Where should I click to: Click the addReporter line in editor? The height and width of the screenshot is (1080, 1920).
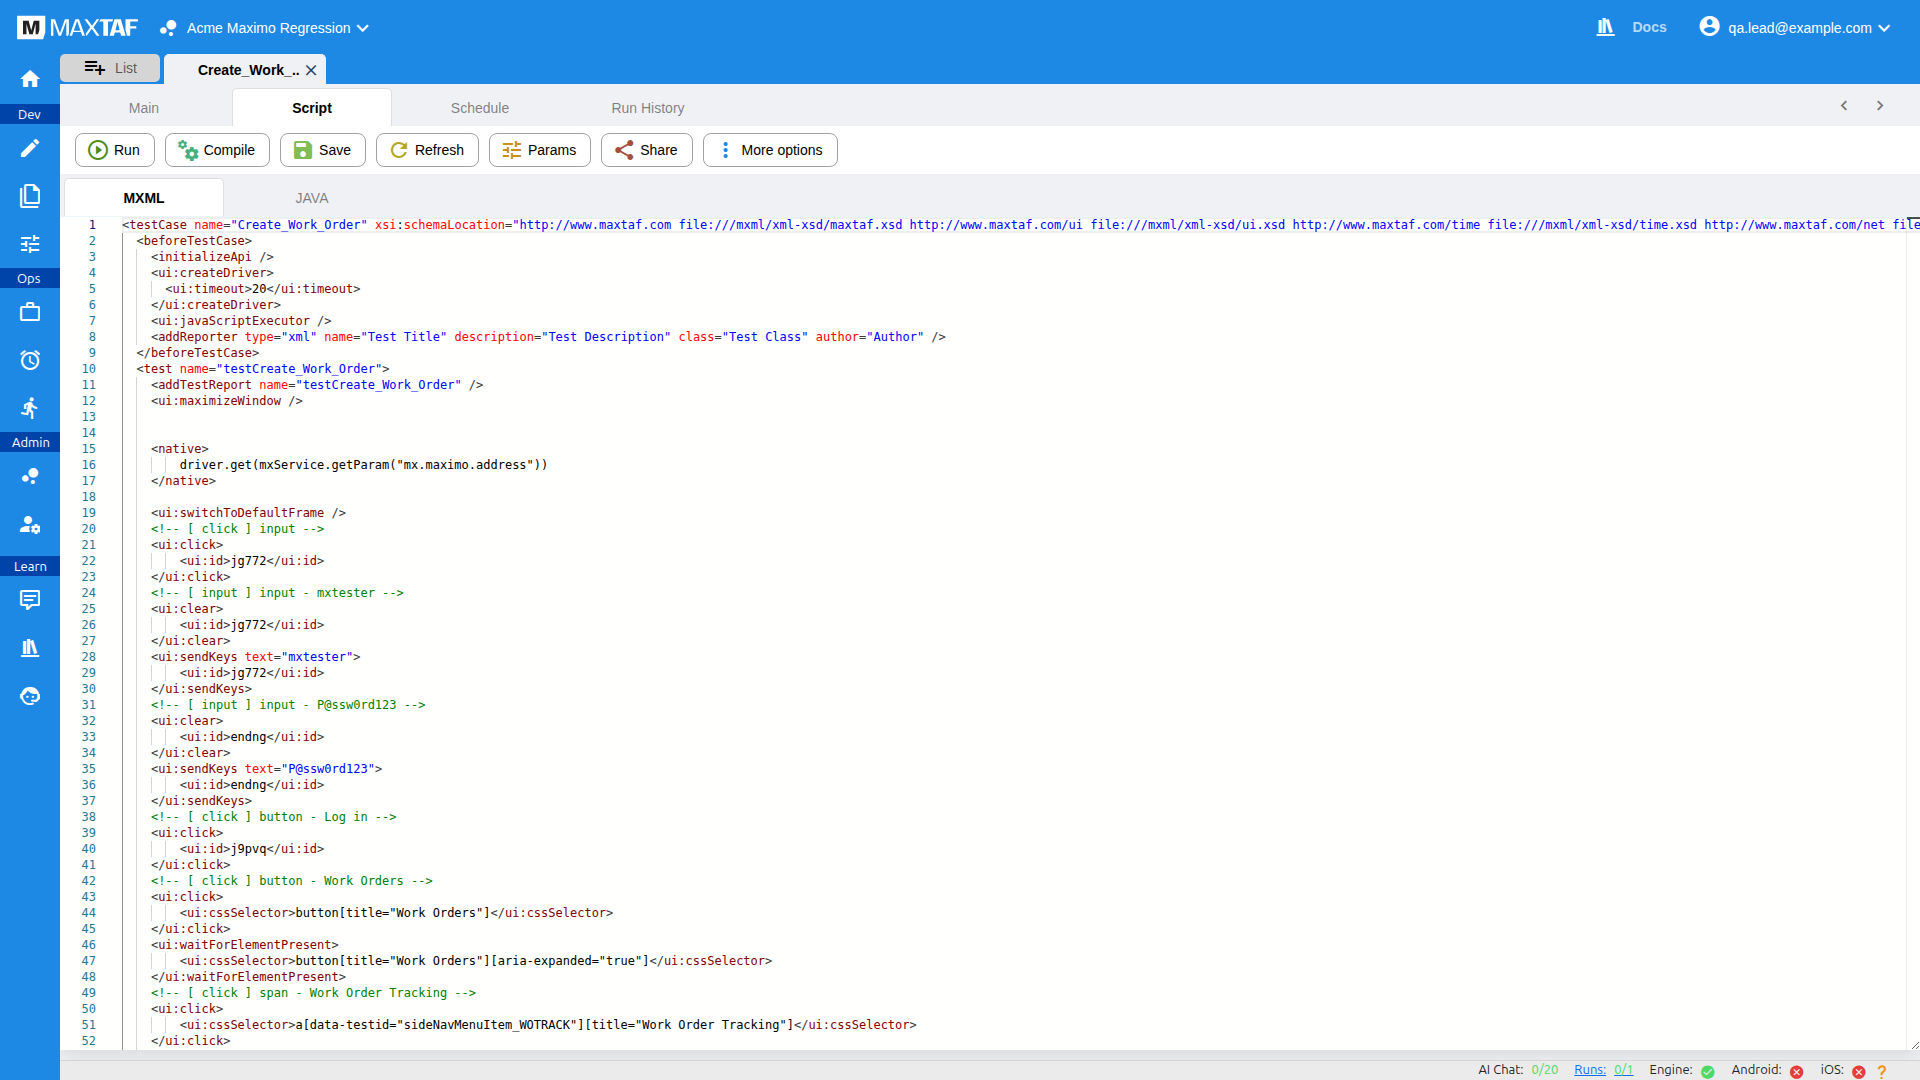(548, 337)
